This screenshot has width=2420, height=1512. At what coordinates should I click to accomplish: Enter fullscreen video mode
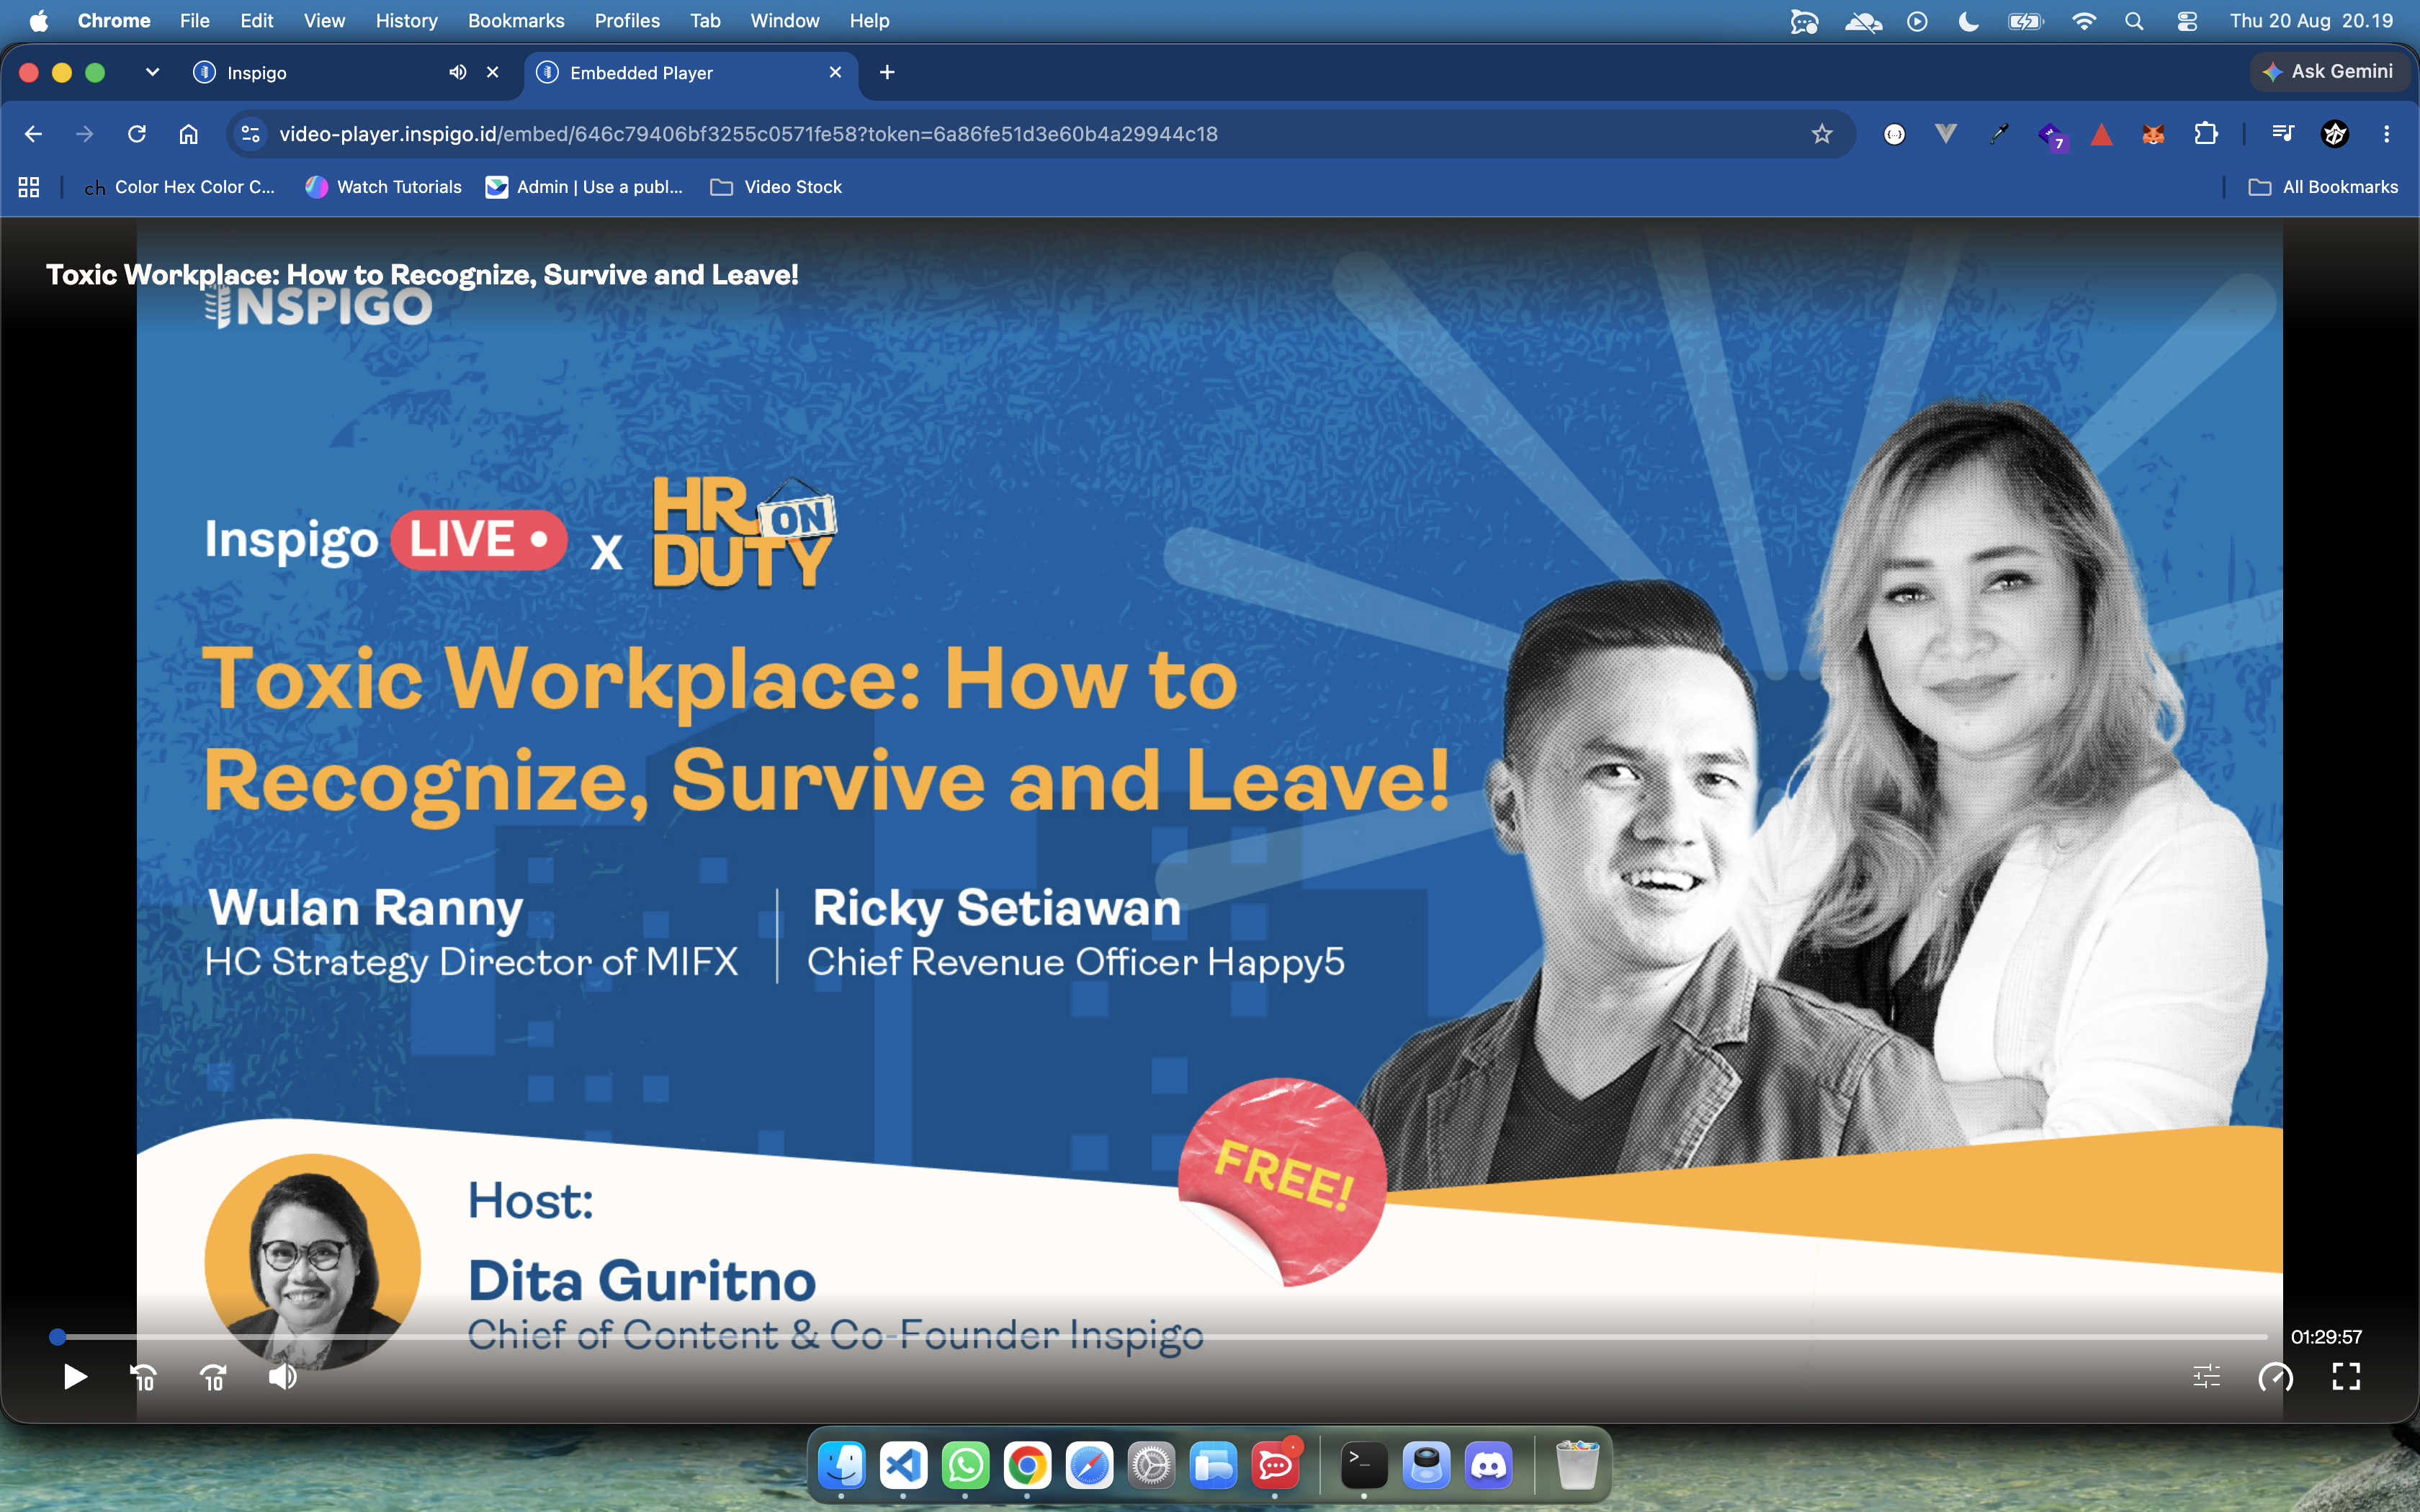[2346, 1377]
